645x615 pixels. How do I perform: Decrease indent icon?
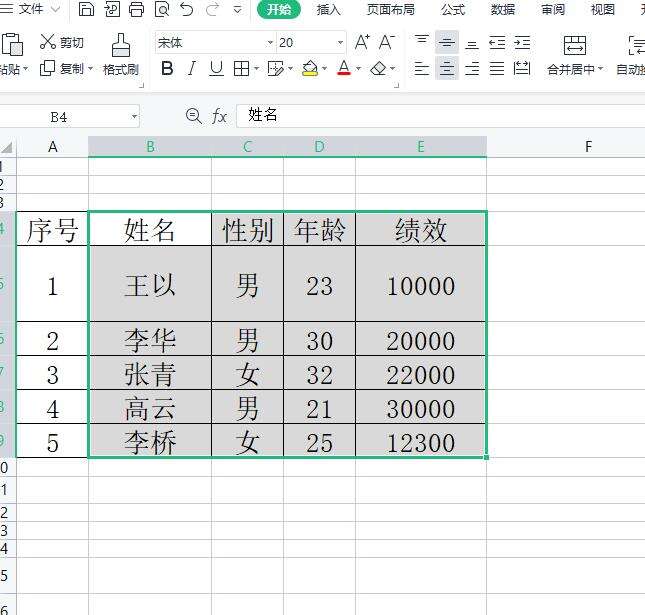click(x=497, y=43)
